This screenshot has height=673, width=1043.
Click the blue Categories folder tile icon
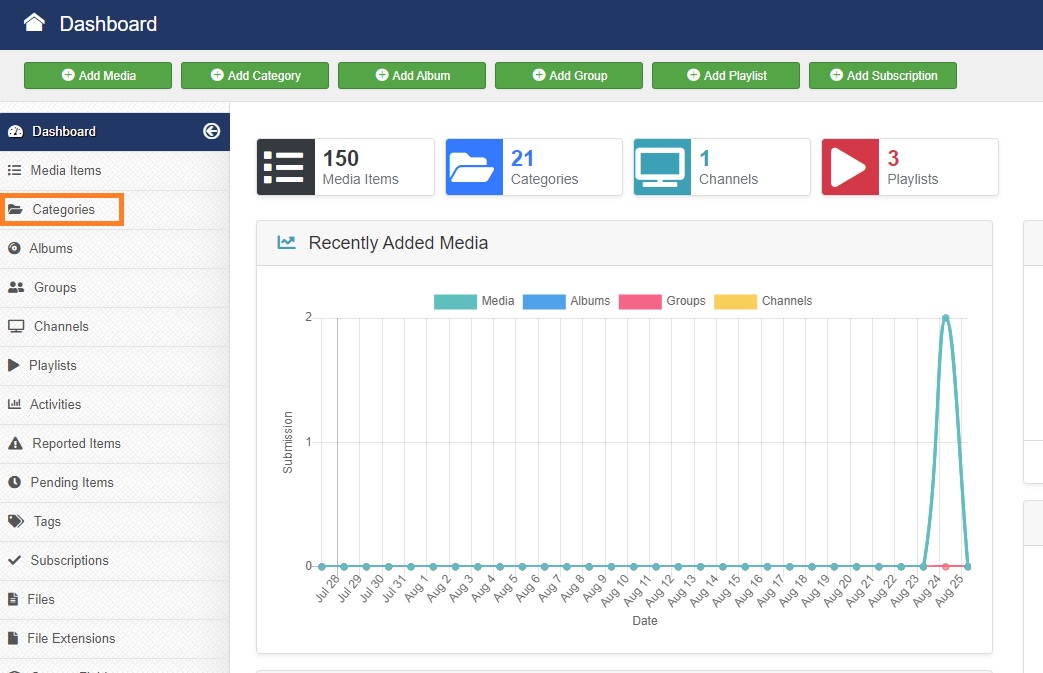[x=474, y=167]
